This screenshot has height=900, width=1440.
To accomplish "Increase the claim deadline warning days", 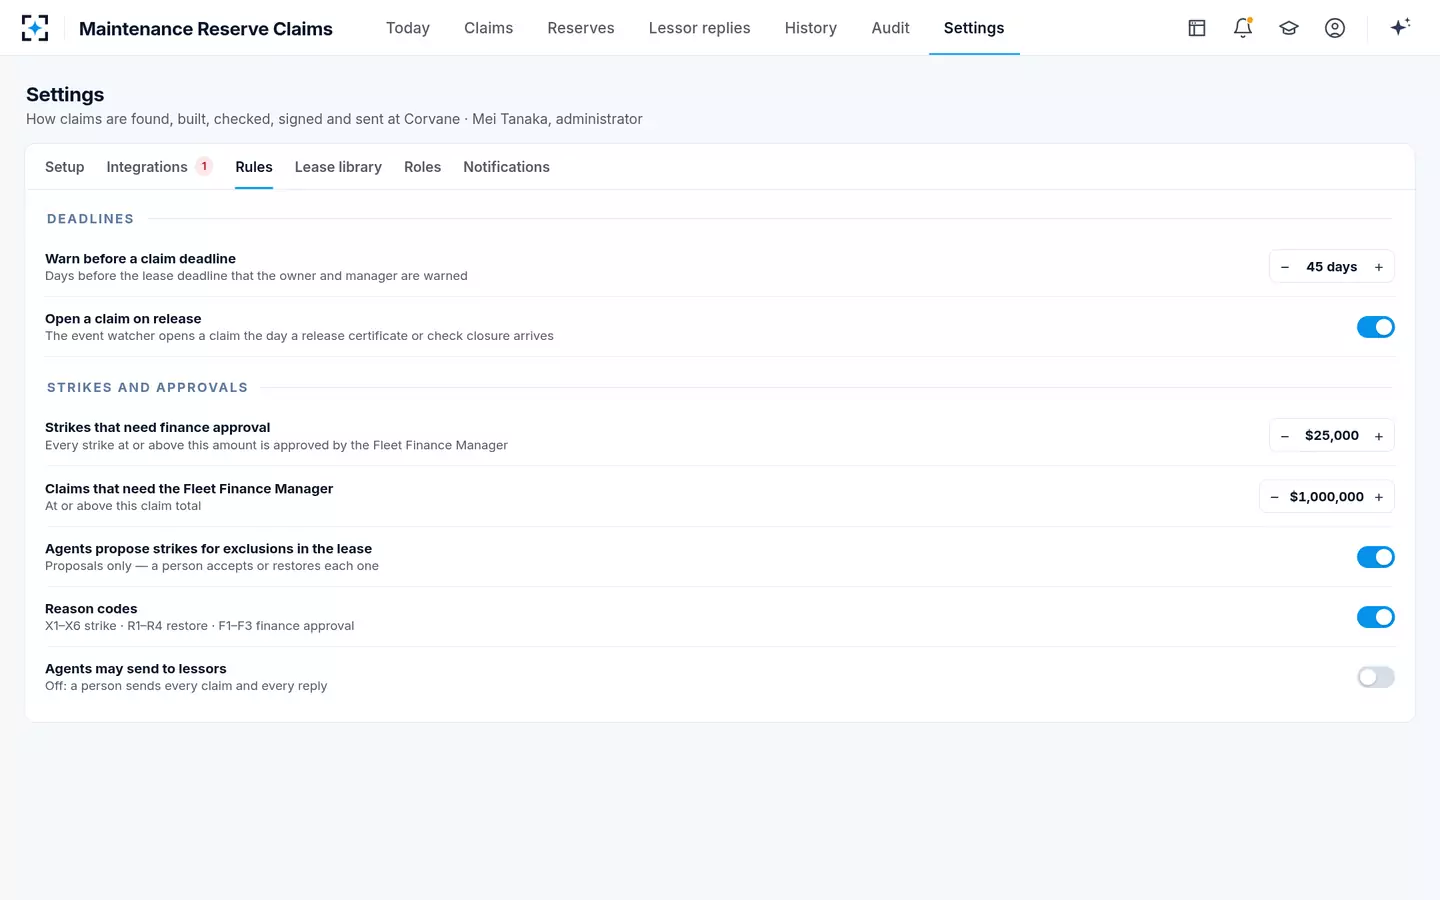I will pyautogui.click(x=1379, y=267).
